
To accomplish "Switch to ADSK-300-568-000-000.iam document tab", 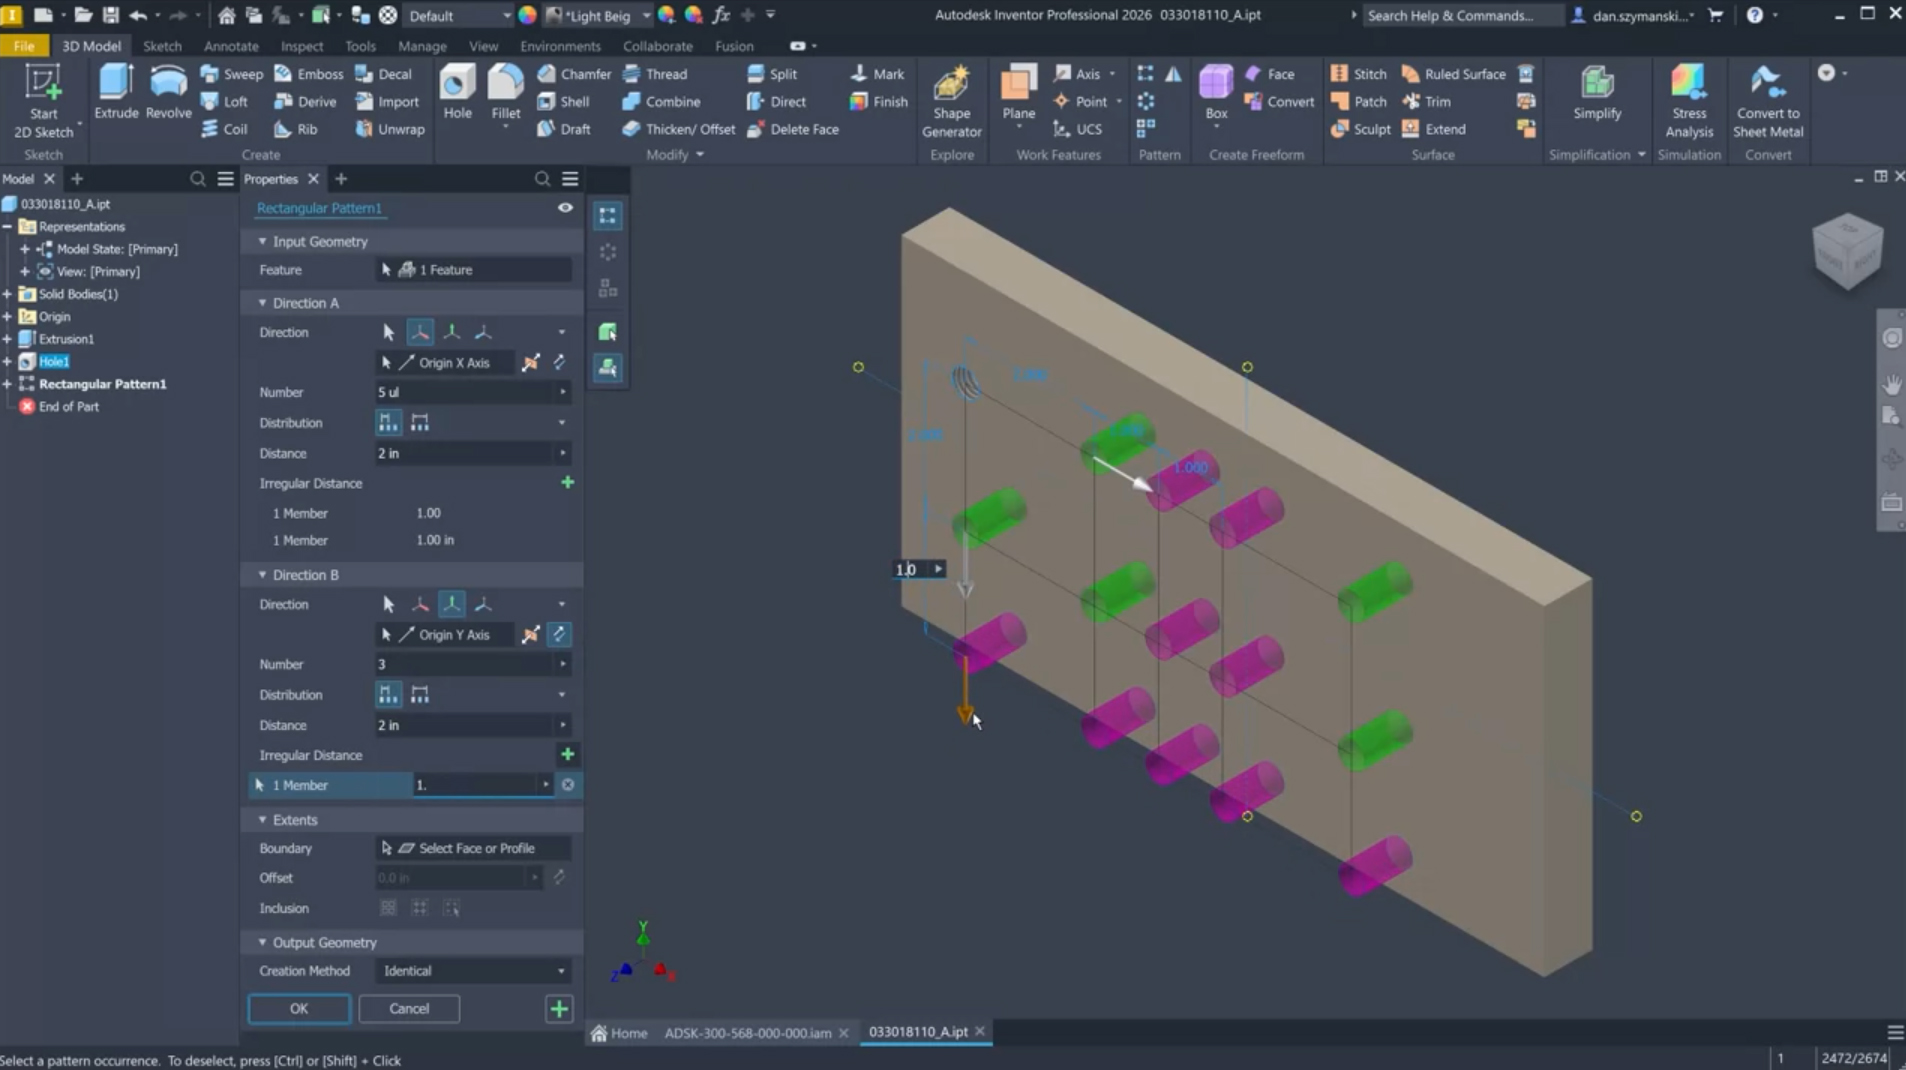I will (x=747, y=1033).
